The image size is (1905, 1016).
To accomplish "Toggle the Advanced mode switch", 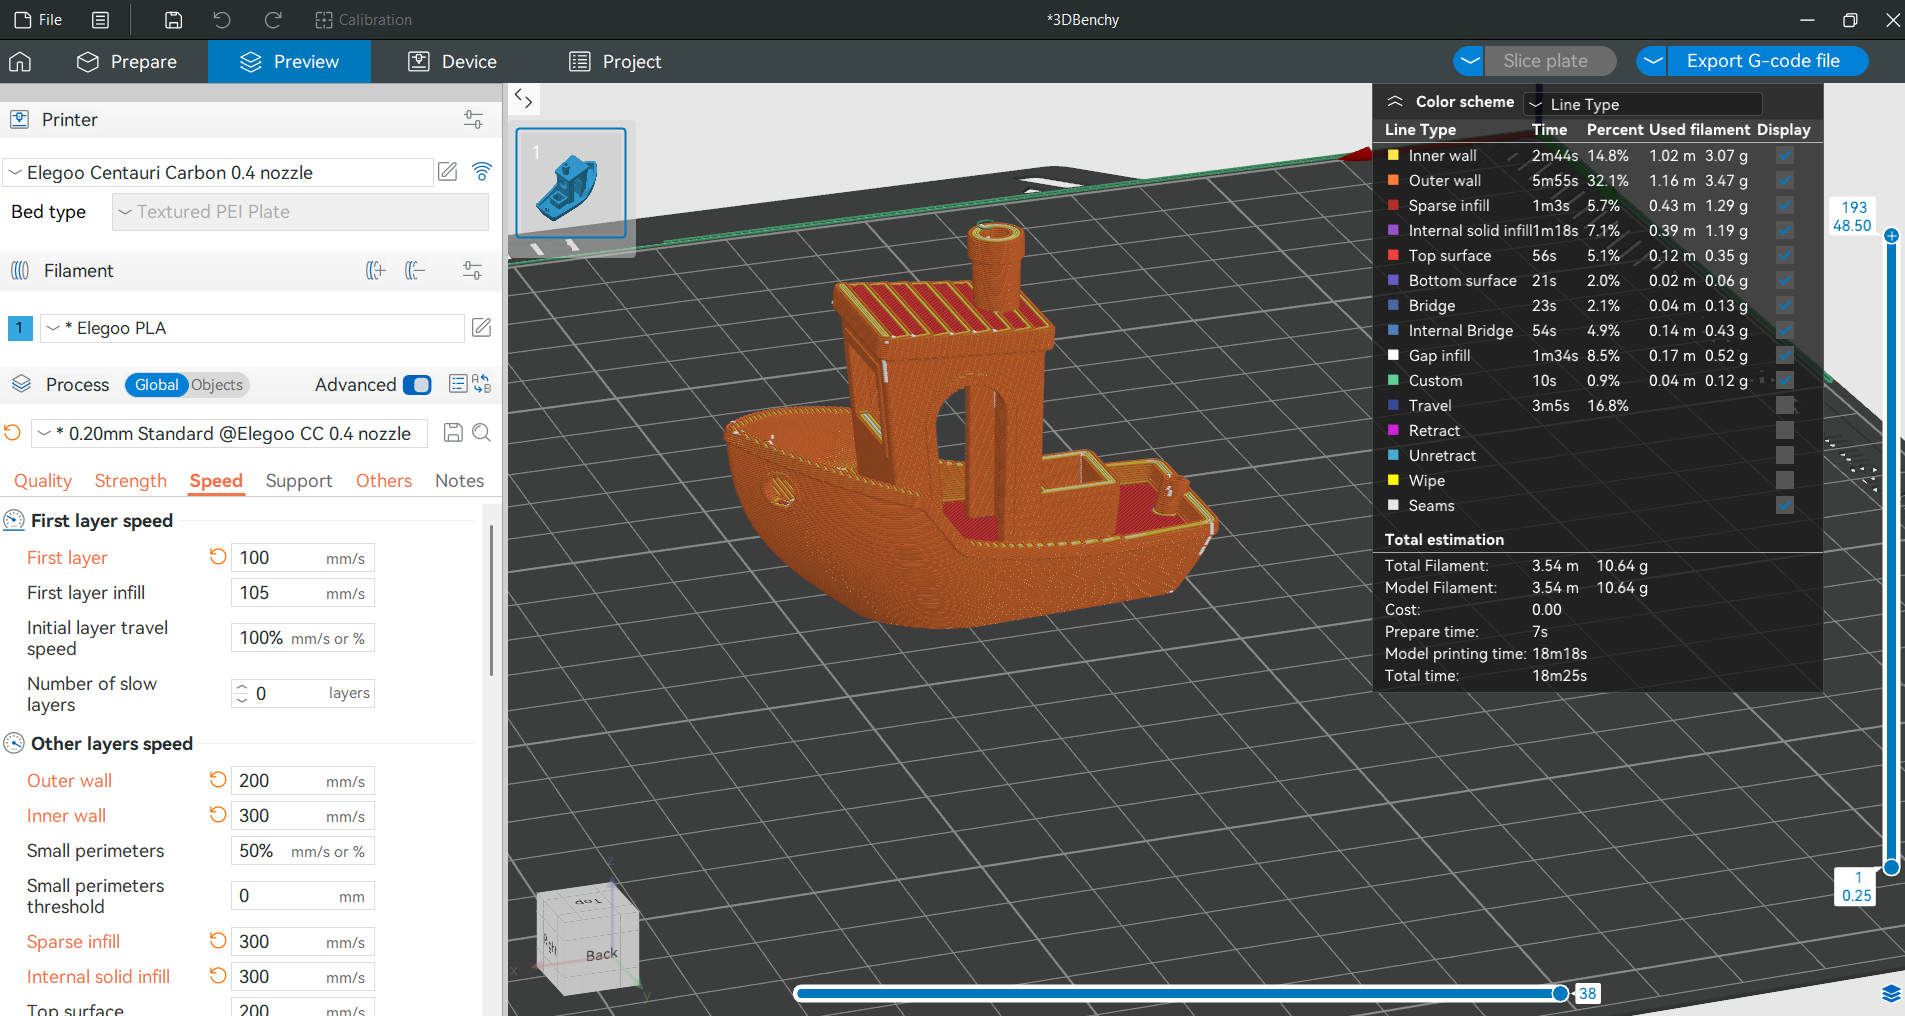I will pos(417,385).
